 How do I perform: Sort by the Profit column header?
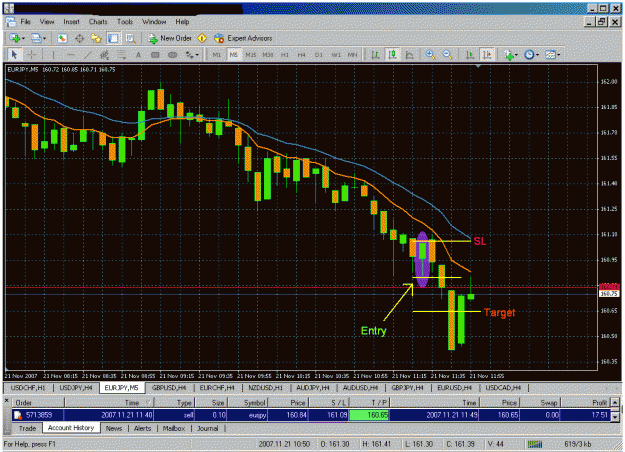(586, 403)
